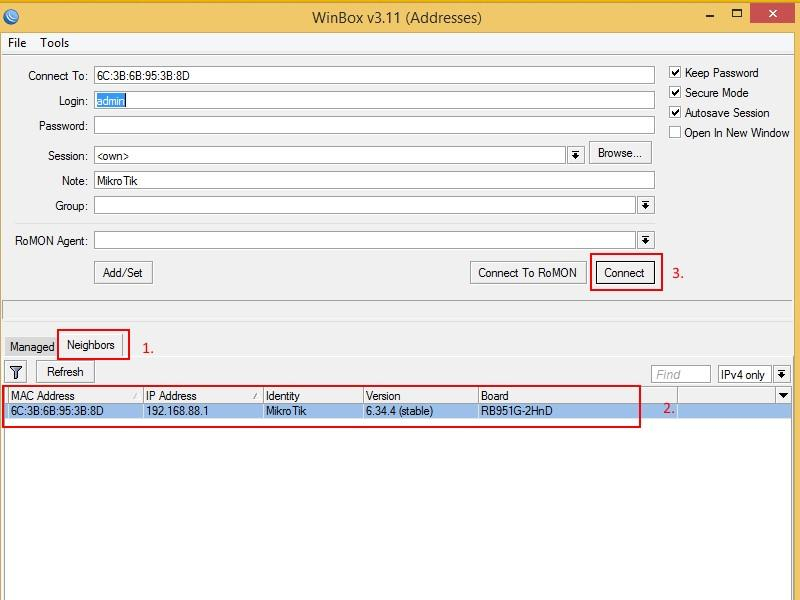Expand the RoMON Agent dropdown
This screenshot has width=800, height=600.
tap(646, 240)
